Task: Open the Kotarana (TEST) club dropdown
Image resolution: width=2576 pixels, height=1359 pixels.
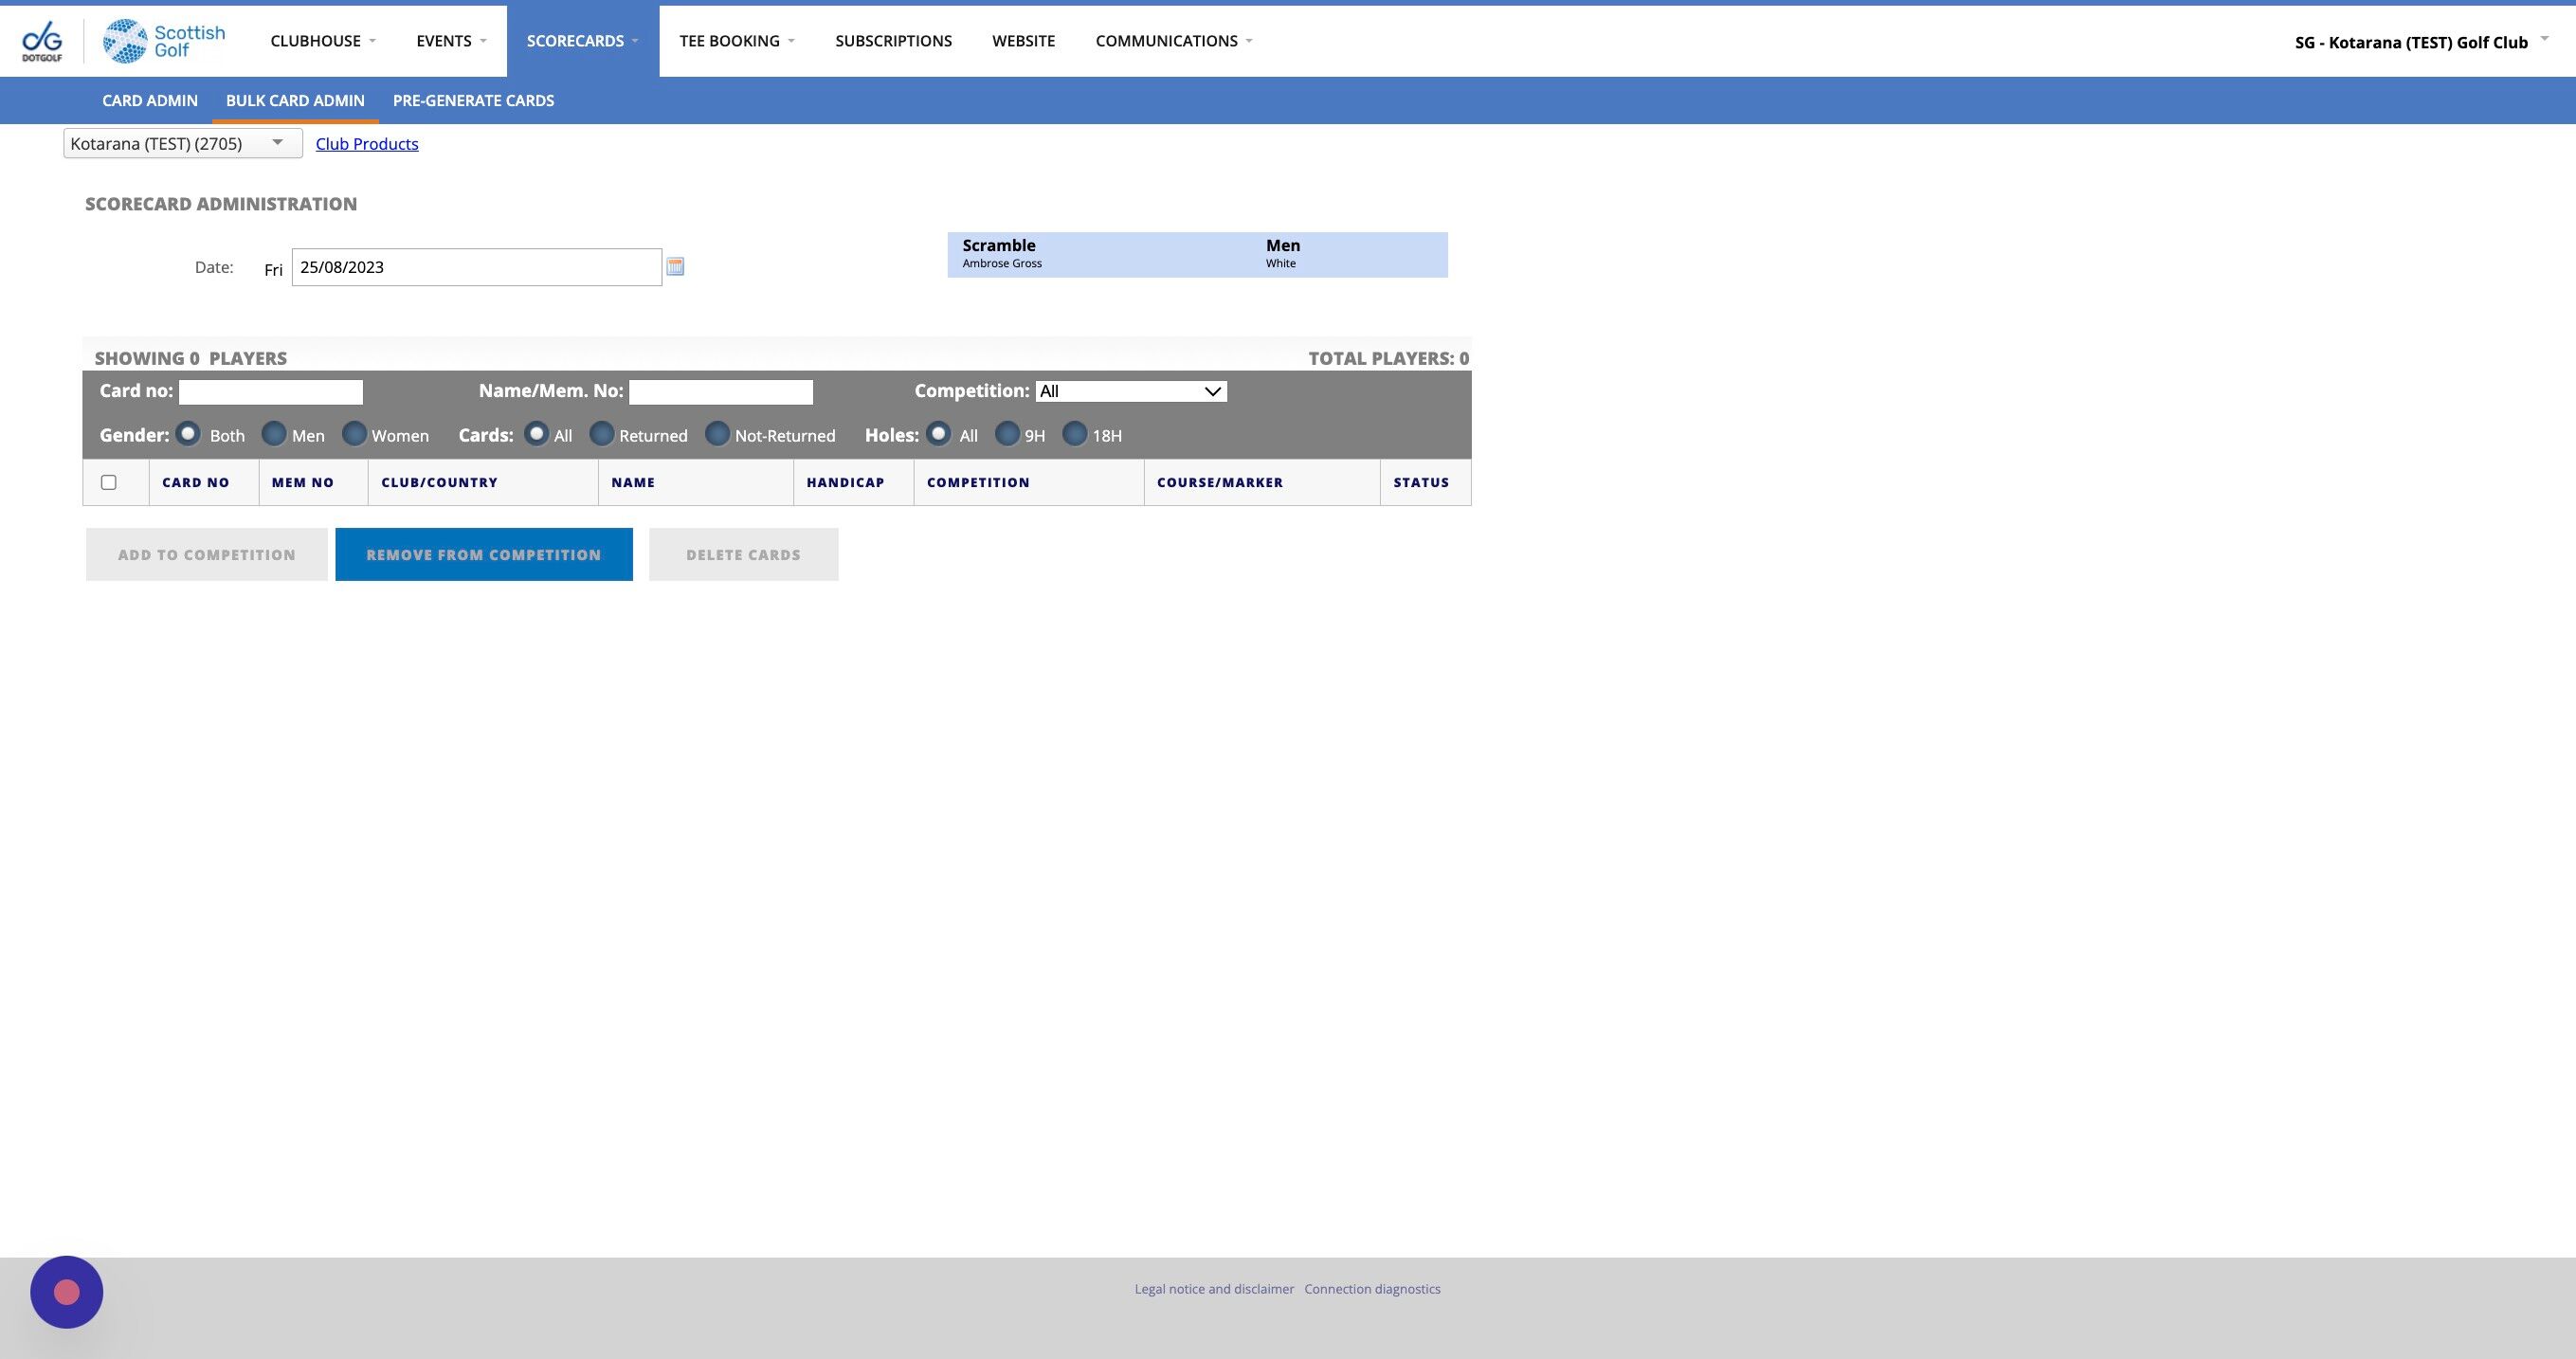Action: click(182, 143)
